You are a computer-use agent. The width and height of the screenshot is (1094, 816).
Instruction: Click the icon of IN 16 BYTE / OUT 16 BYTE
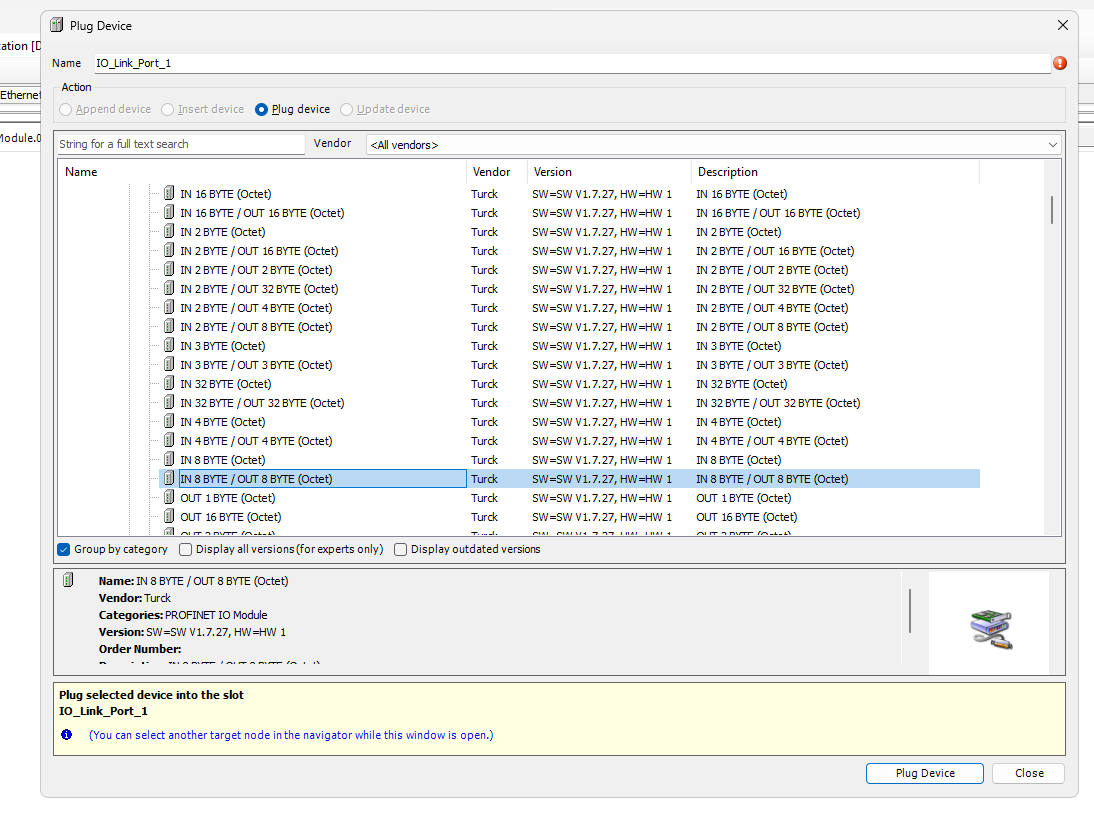tap(169, 212)
